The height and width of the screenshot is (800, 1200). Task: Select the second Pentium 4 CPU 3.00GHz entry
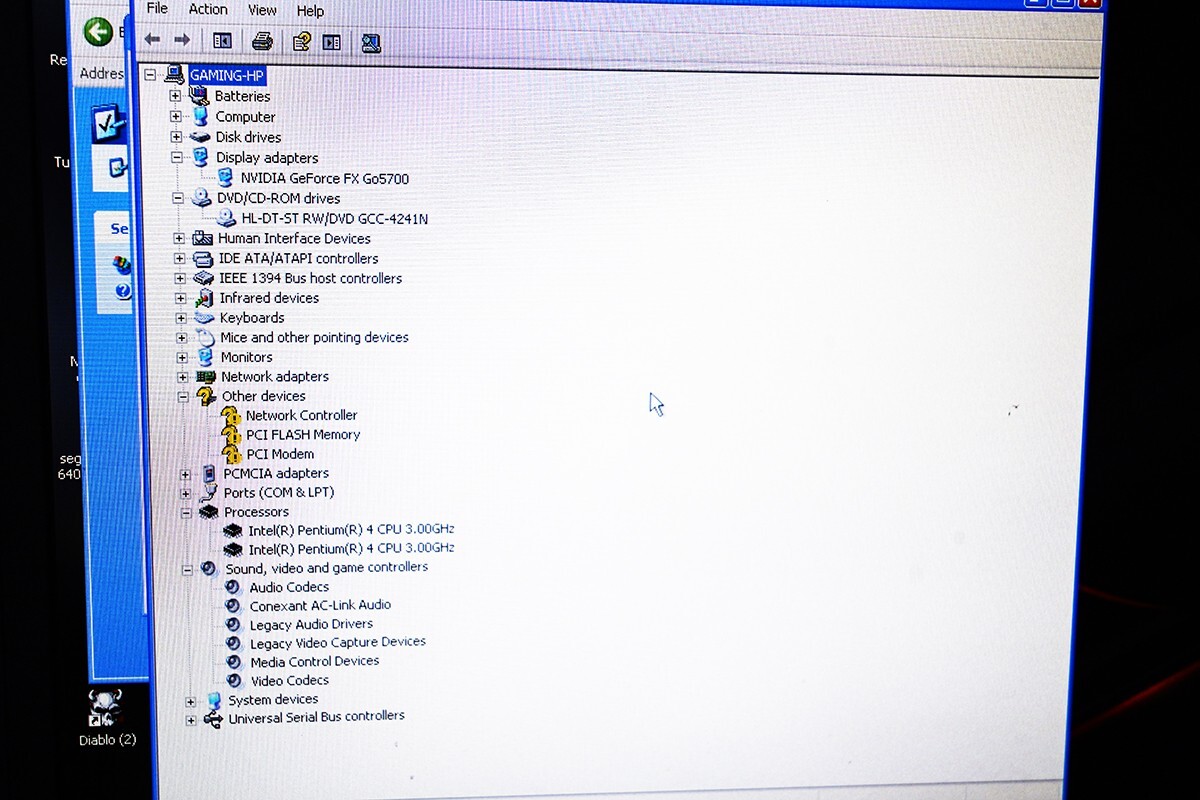(351, 549)
